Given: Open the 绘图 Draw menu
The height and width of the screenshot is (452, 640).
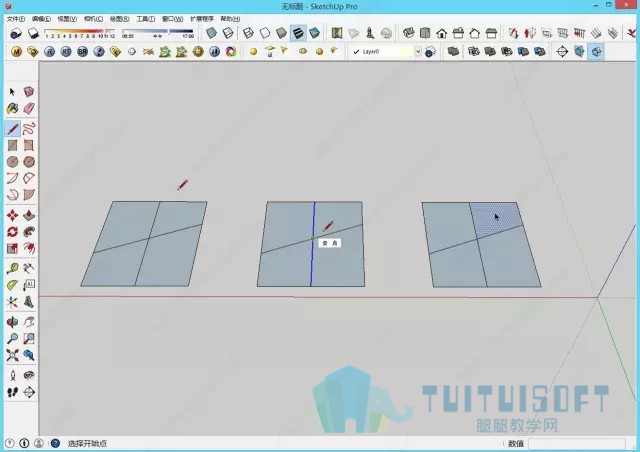Looking at the screenshot, I should pos(119,19).
